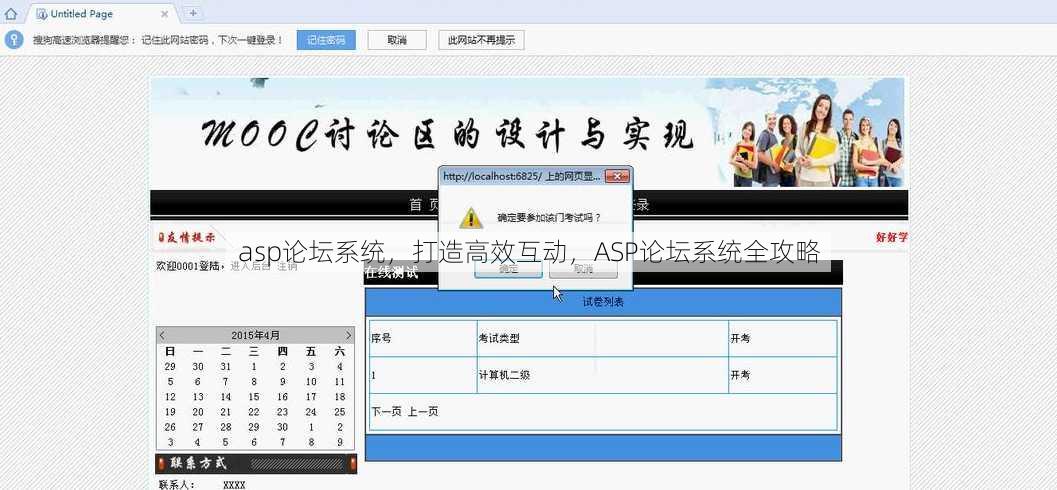Image resolution: width=1057 pixels, height=490 pixels.
Task: Select April 22 in calendar
Action: pyautogui.click(x=253, y=412)
